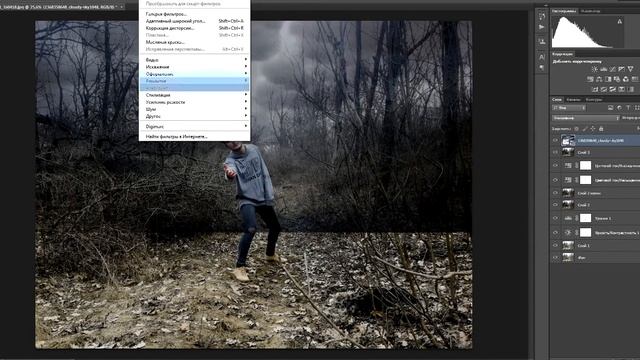
Task: Add a Selective Color adjustment icon
Action: [622, 89]
